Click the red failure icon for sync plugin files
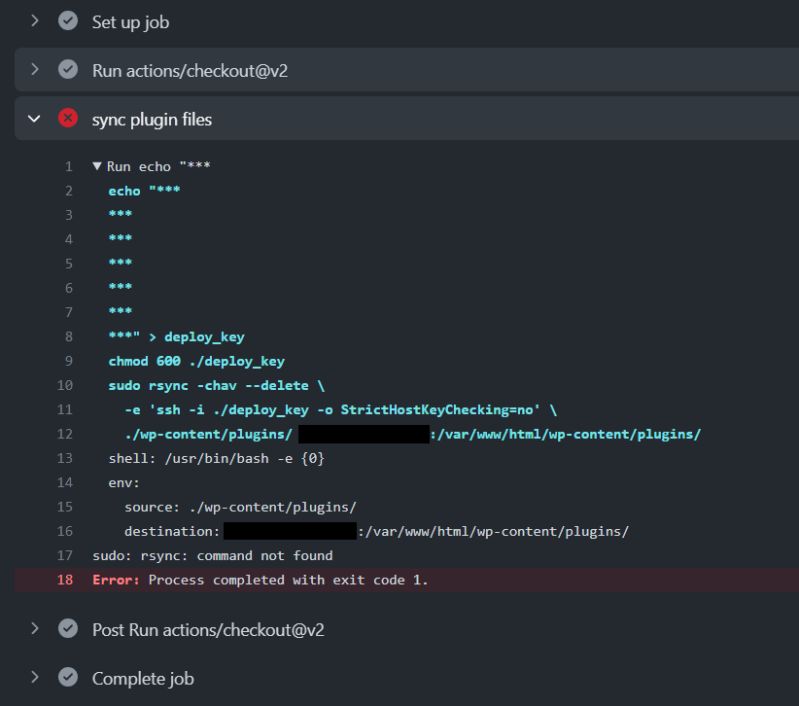 pos(68,118)
